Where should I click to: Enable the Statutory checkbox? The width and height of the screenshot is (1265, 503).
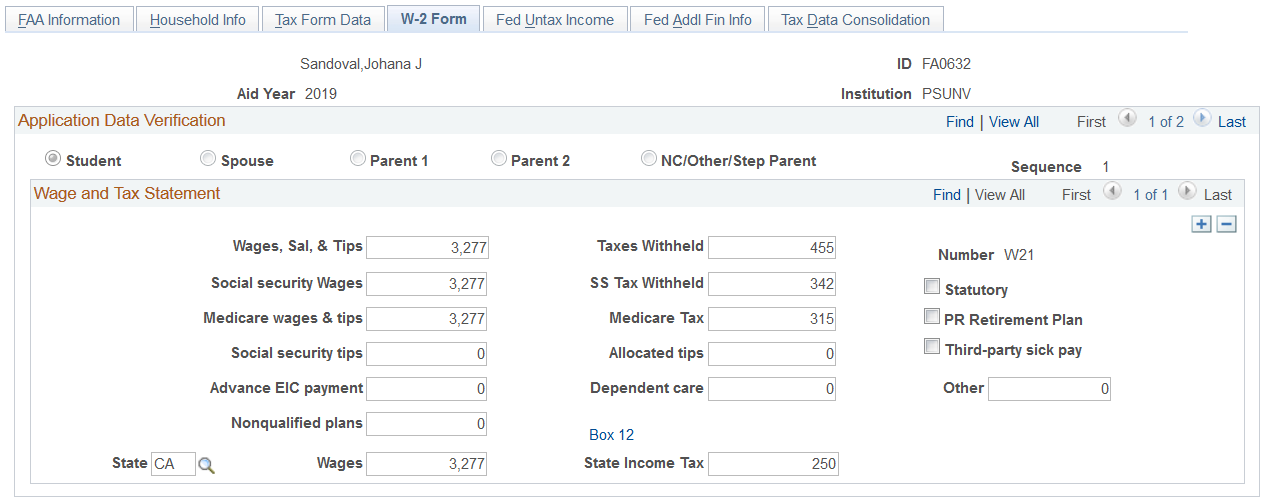pos(932,288)
